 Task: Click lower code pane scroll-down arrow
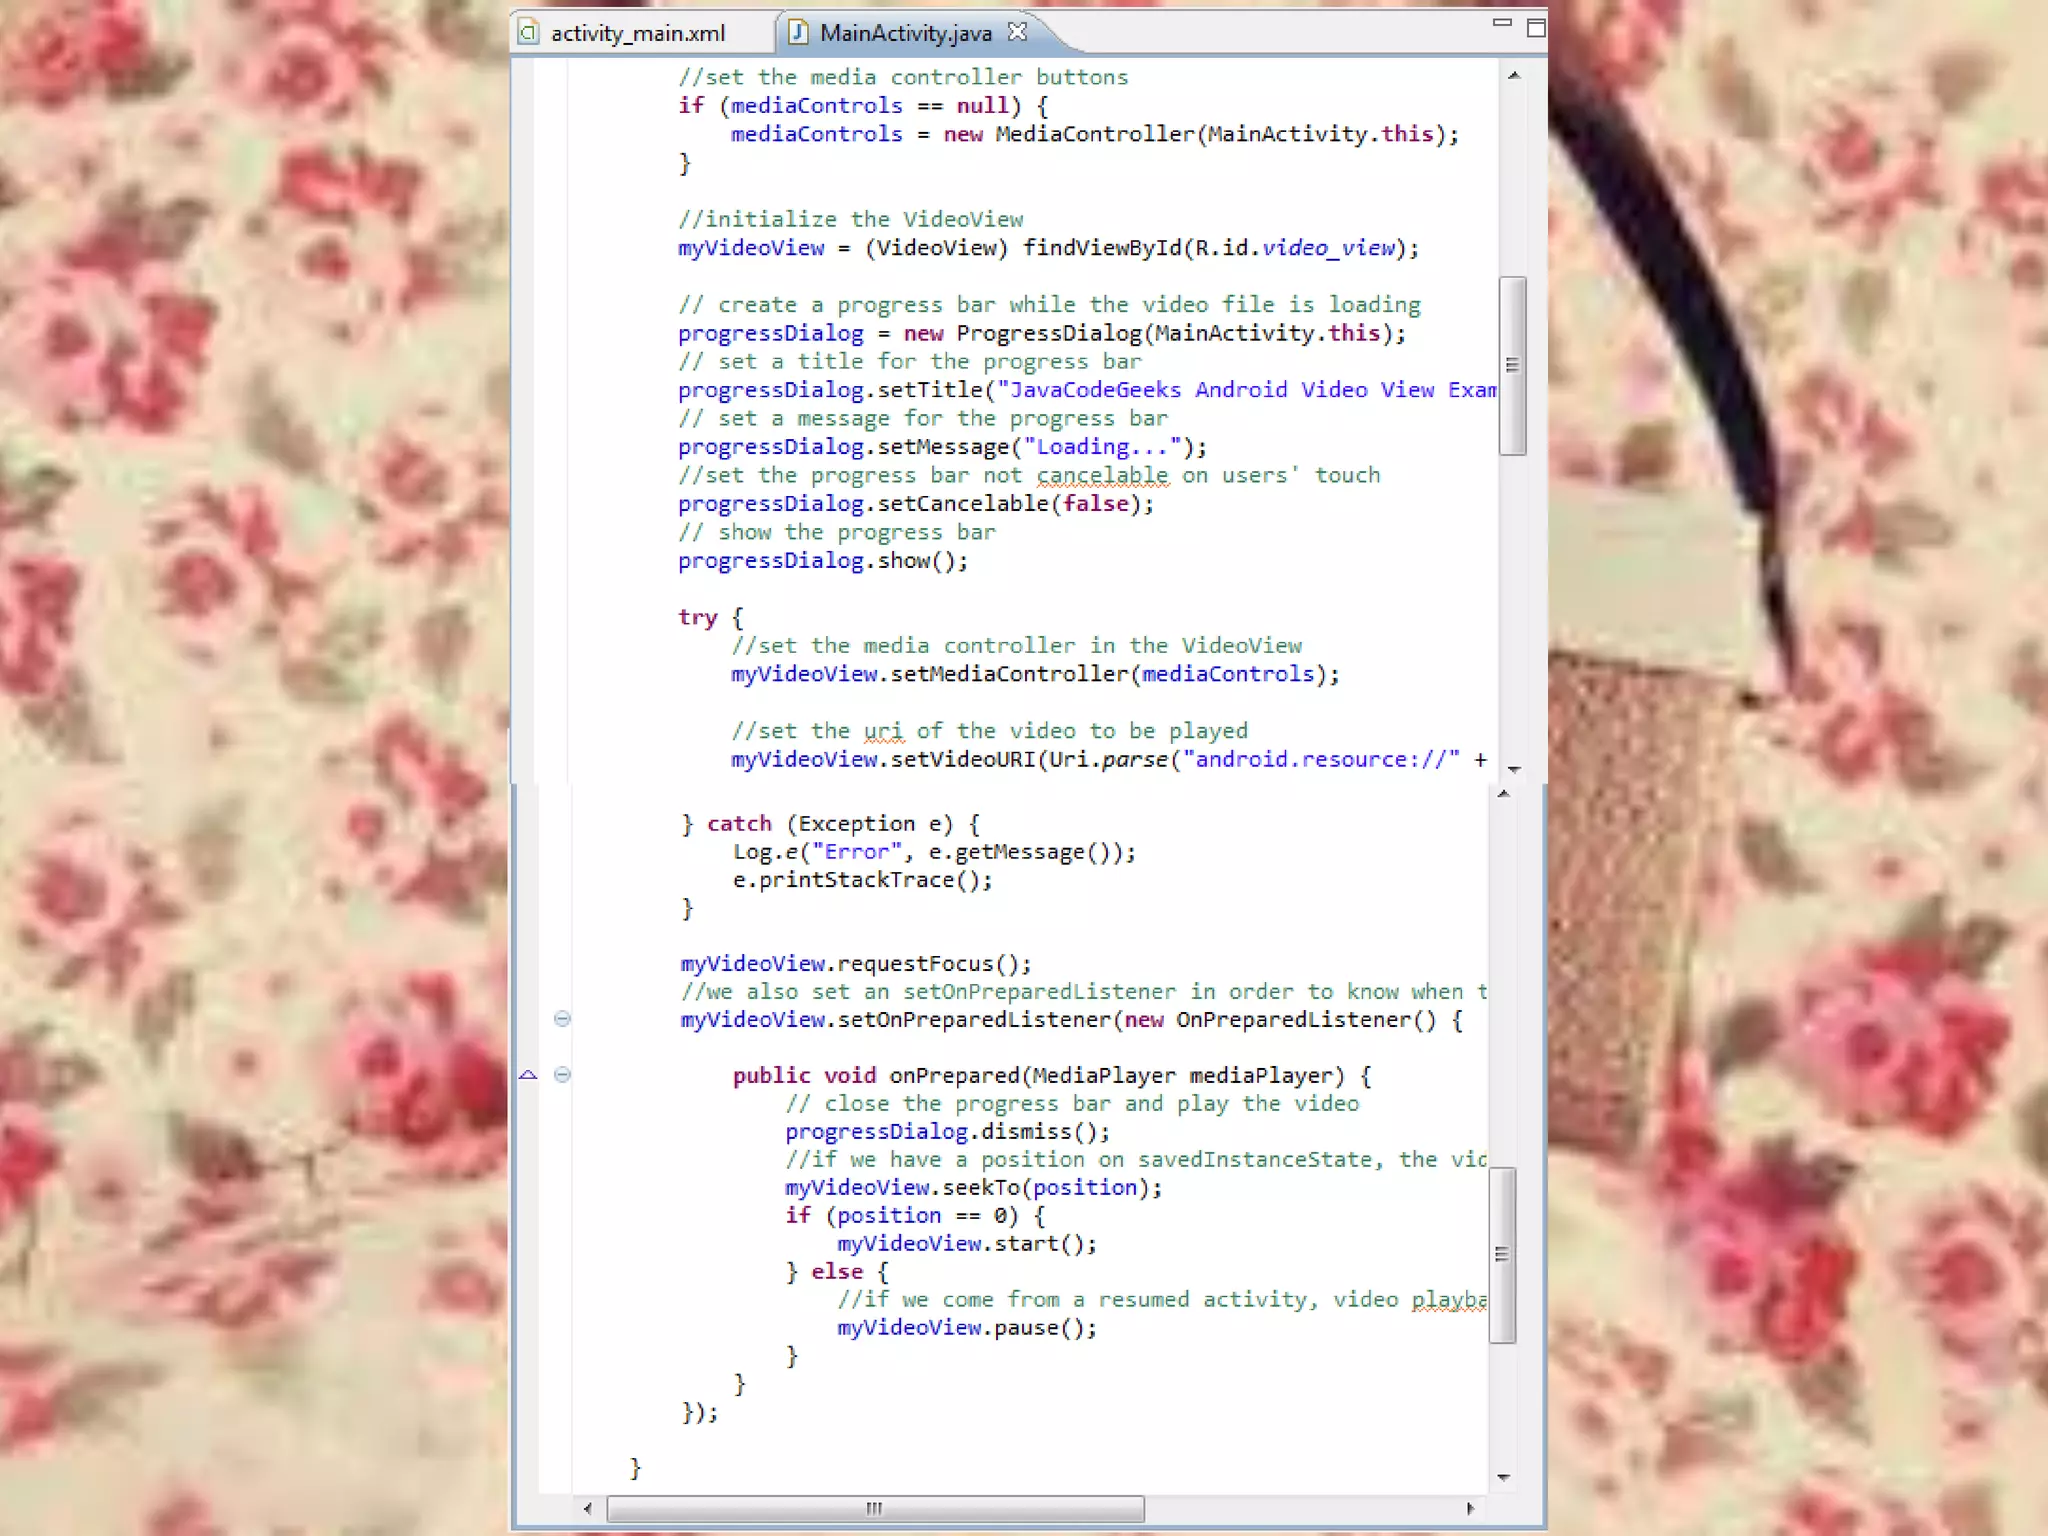pyautogui.click(x=1503, y=1477)
